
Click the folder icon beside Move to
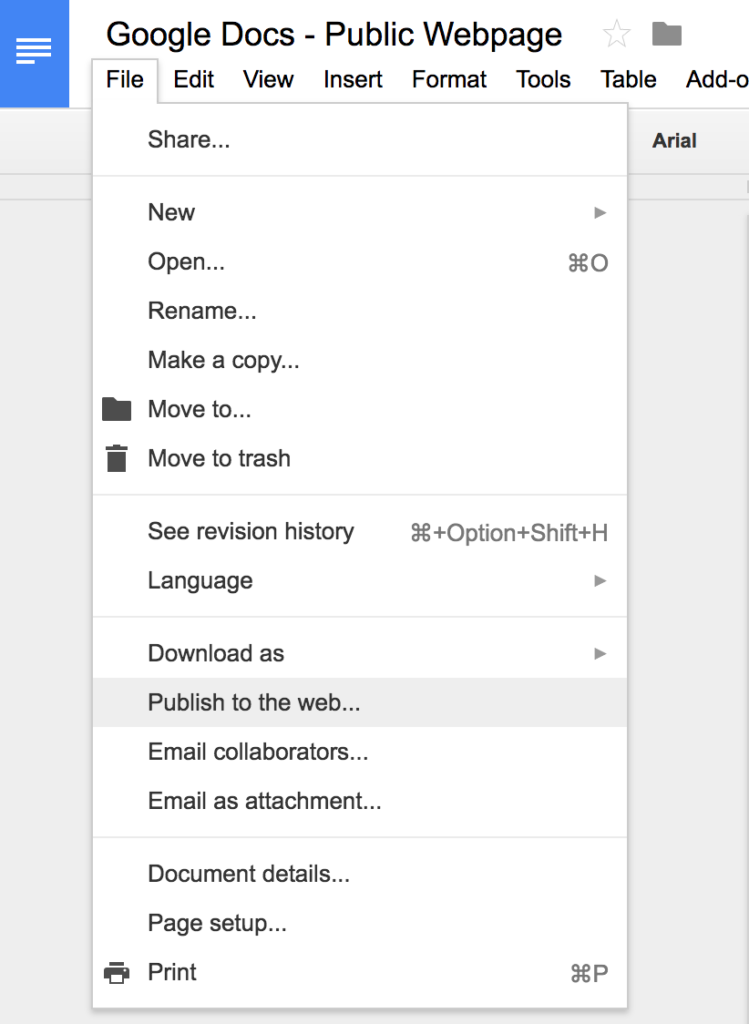(x=117, y=409)
